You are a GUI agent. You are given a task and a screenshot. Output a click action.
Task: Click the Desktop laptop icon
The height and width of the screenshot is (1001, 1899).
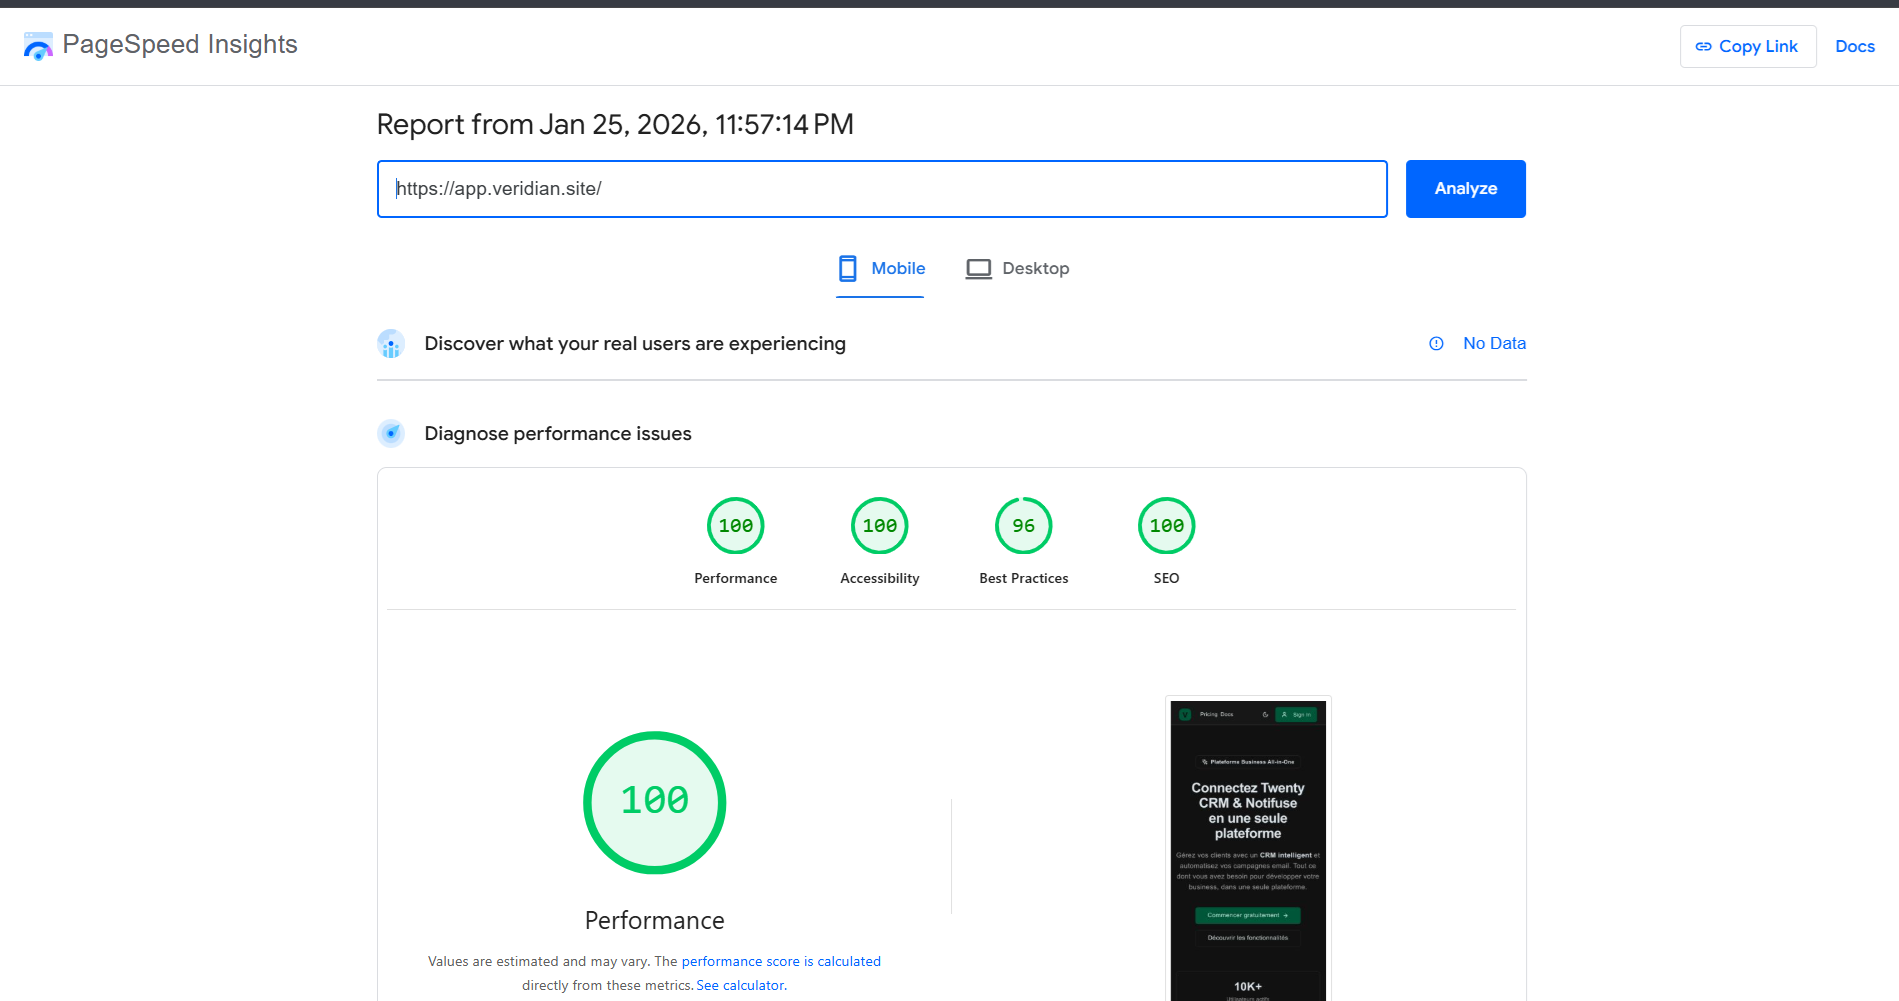[978, 269]
